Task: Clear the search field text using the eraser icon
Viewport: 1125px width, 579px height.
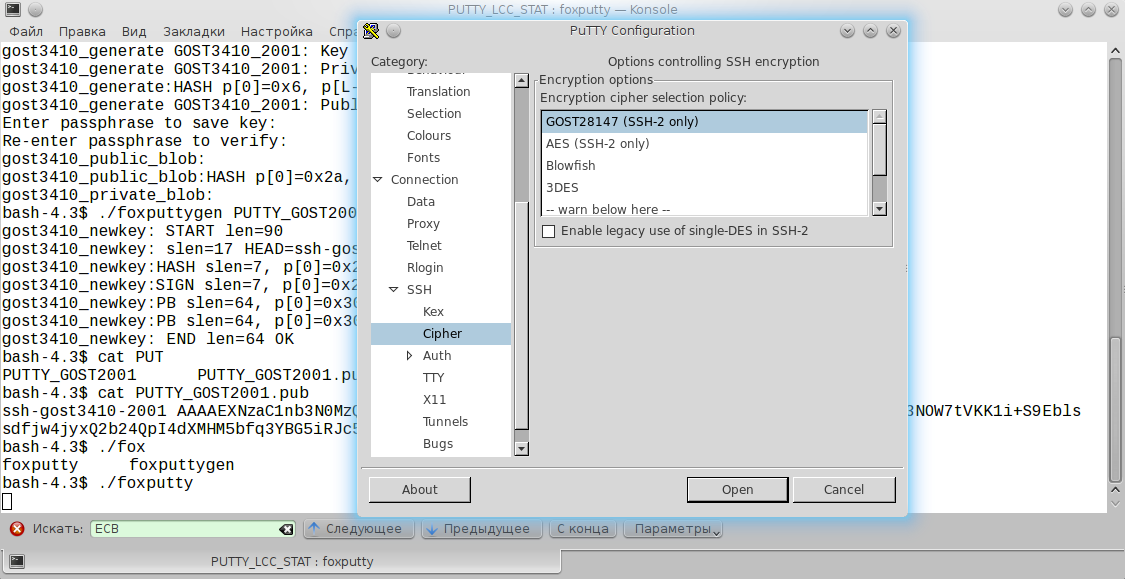Action: coord(286,529)
